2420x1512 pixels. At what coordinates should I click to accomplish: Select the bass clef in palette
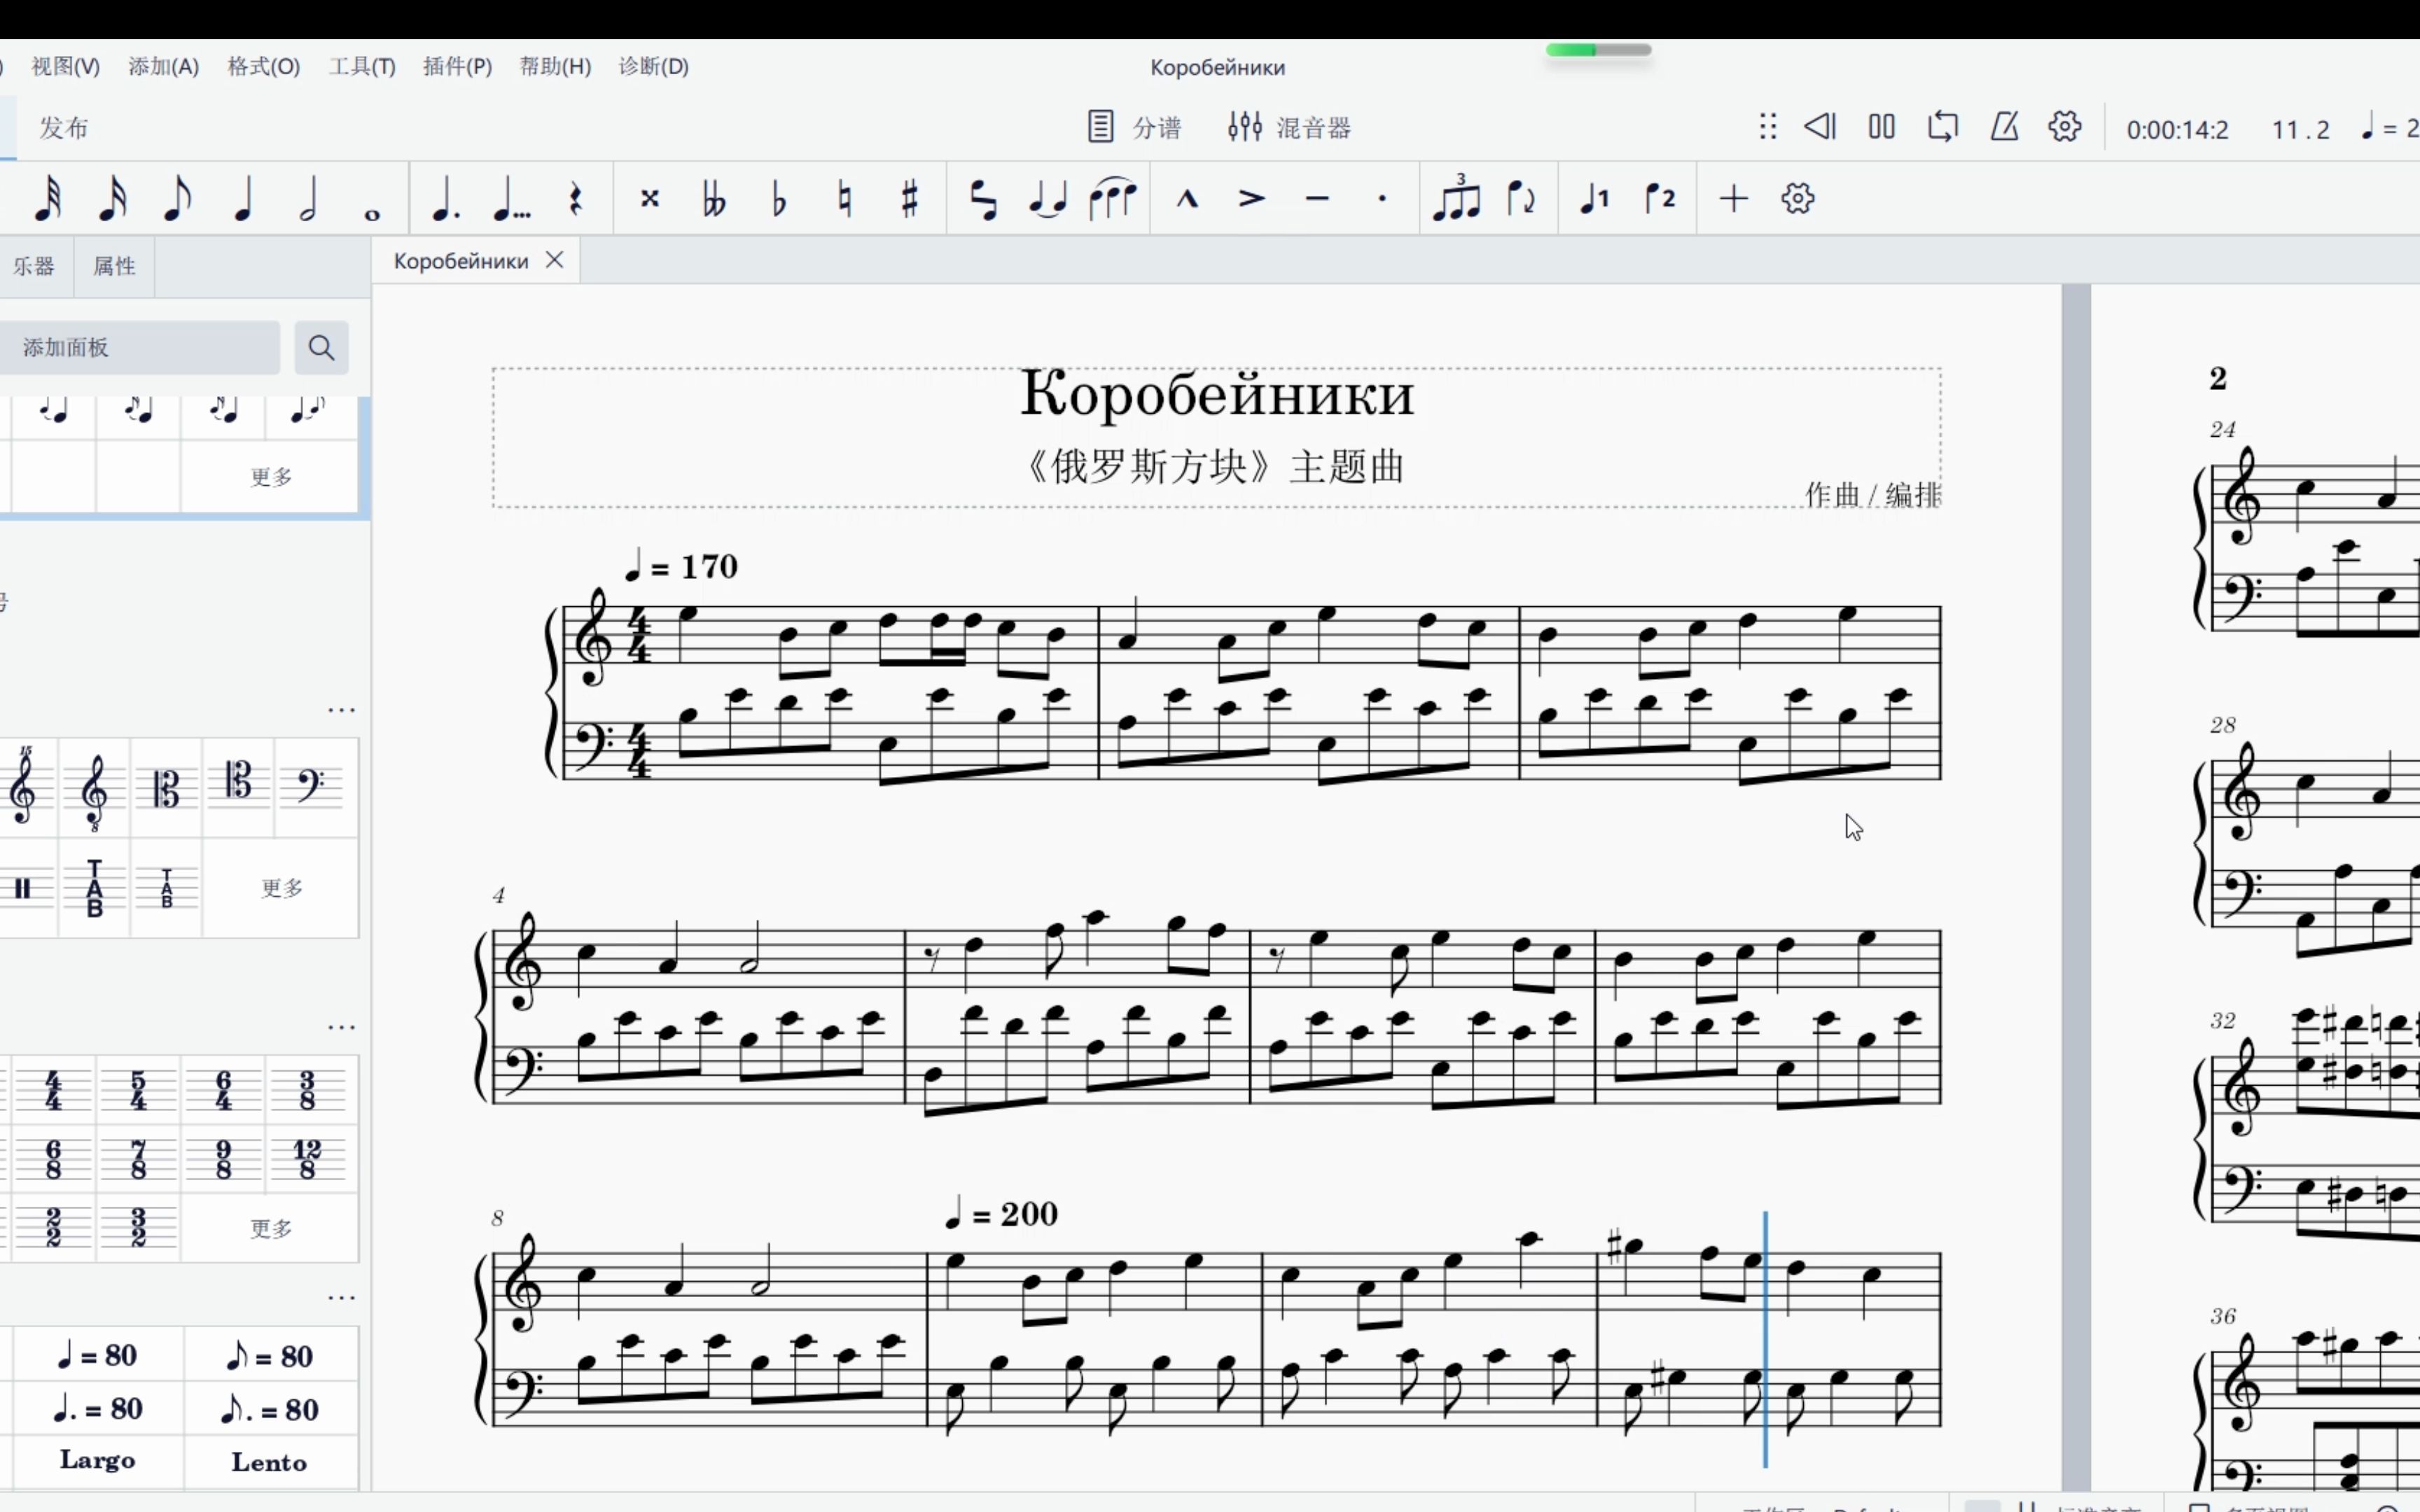pyautogui.click(x=311, y=787)
